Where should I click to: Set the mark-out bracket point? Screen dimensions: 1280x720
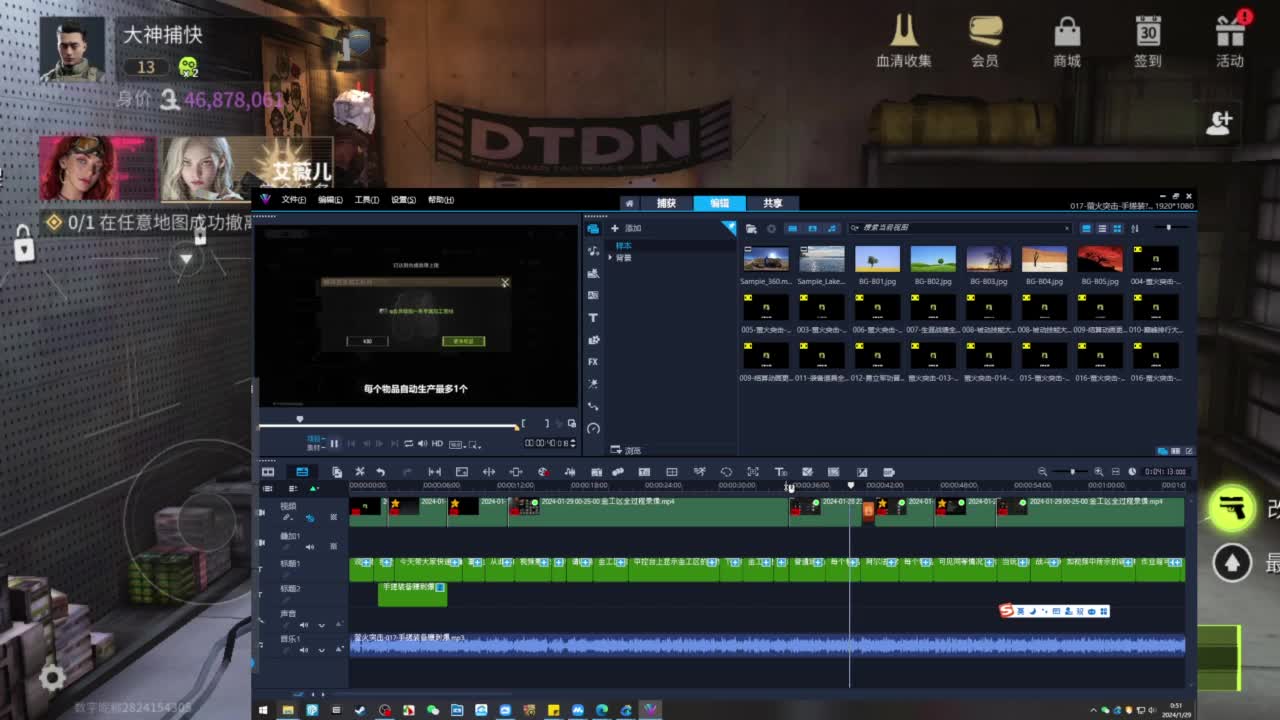pos(547,424)
